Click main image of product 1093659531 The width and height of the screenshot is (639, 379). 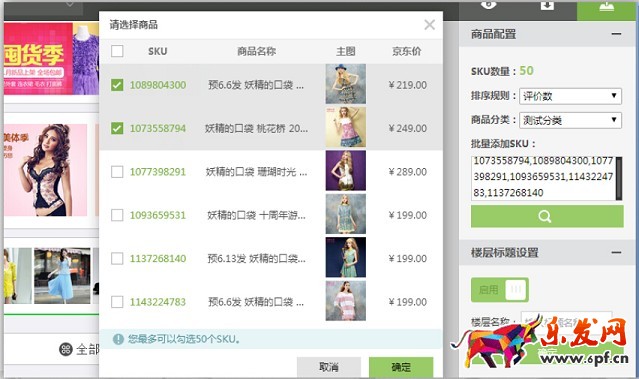click(x=346, y=214)
